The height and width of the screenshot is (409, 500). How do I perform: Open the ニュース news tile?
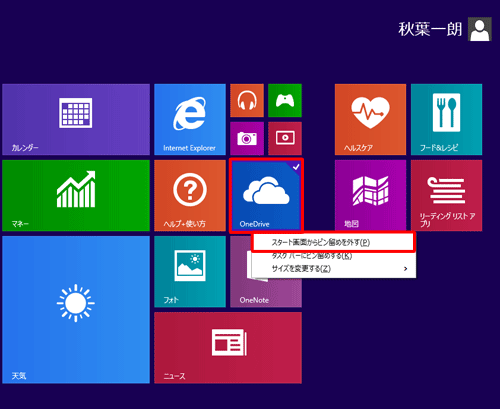[228, 348]
